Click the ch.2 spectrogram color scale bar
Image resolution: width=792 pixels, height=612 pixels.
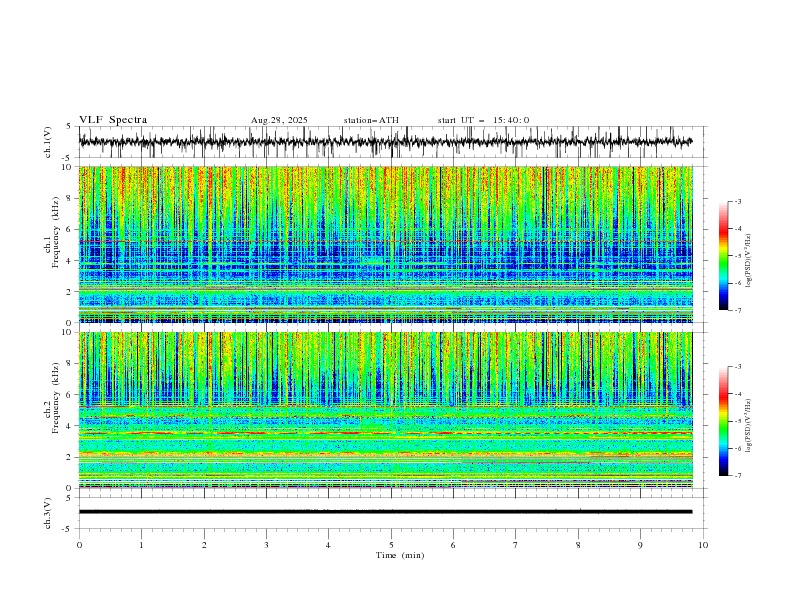724,421
